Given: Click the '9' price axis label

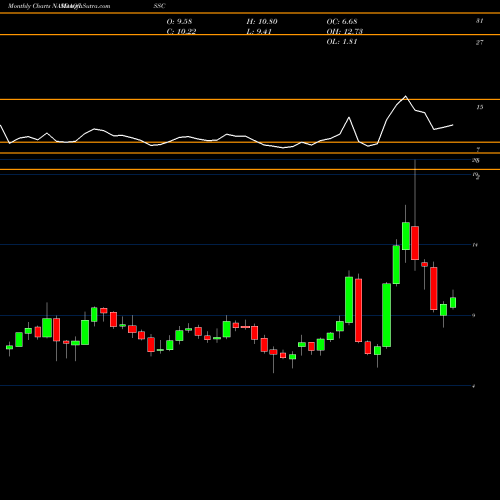Looking at the screenshot, I should [x=474, y=315].
